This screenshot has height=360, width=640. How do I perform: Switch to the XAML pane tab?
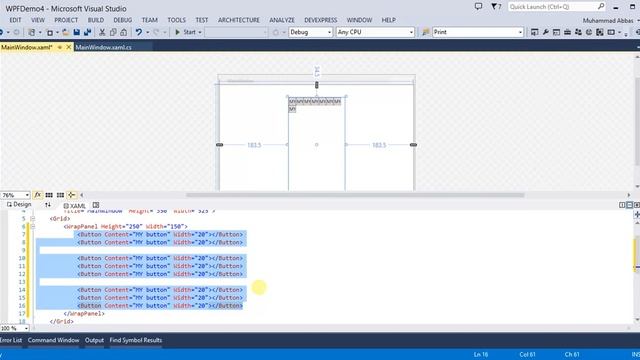pos(75,206)
